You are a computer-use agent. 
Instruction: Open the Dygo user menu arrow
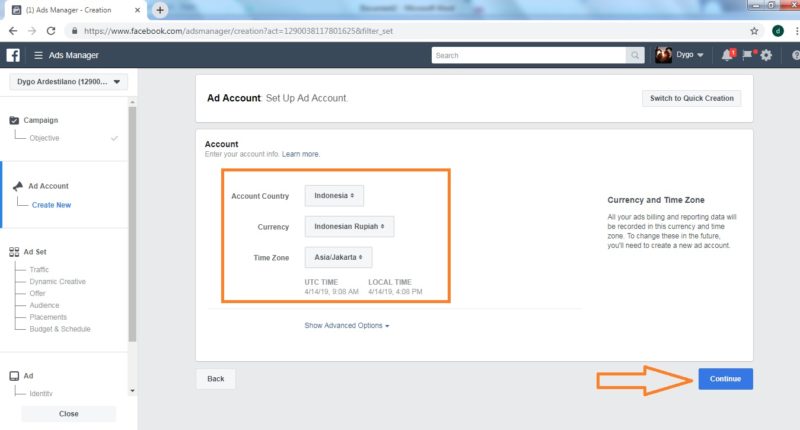tap(700, 55)
